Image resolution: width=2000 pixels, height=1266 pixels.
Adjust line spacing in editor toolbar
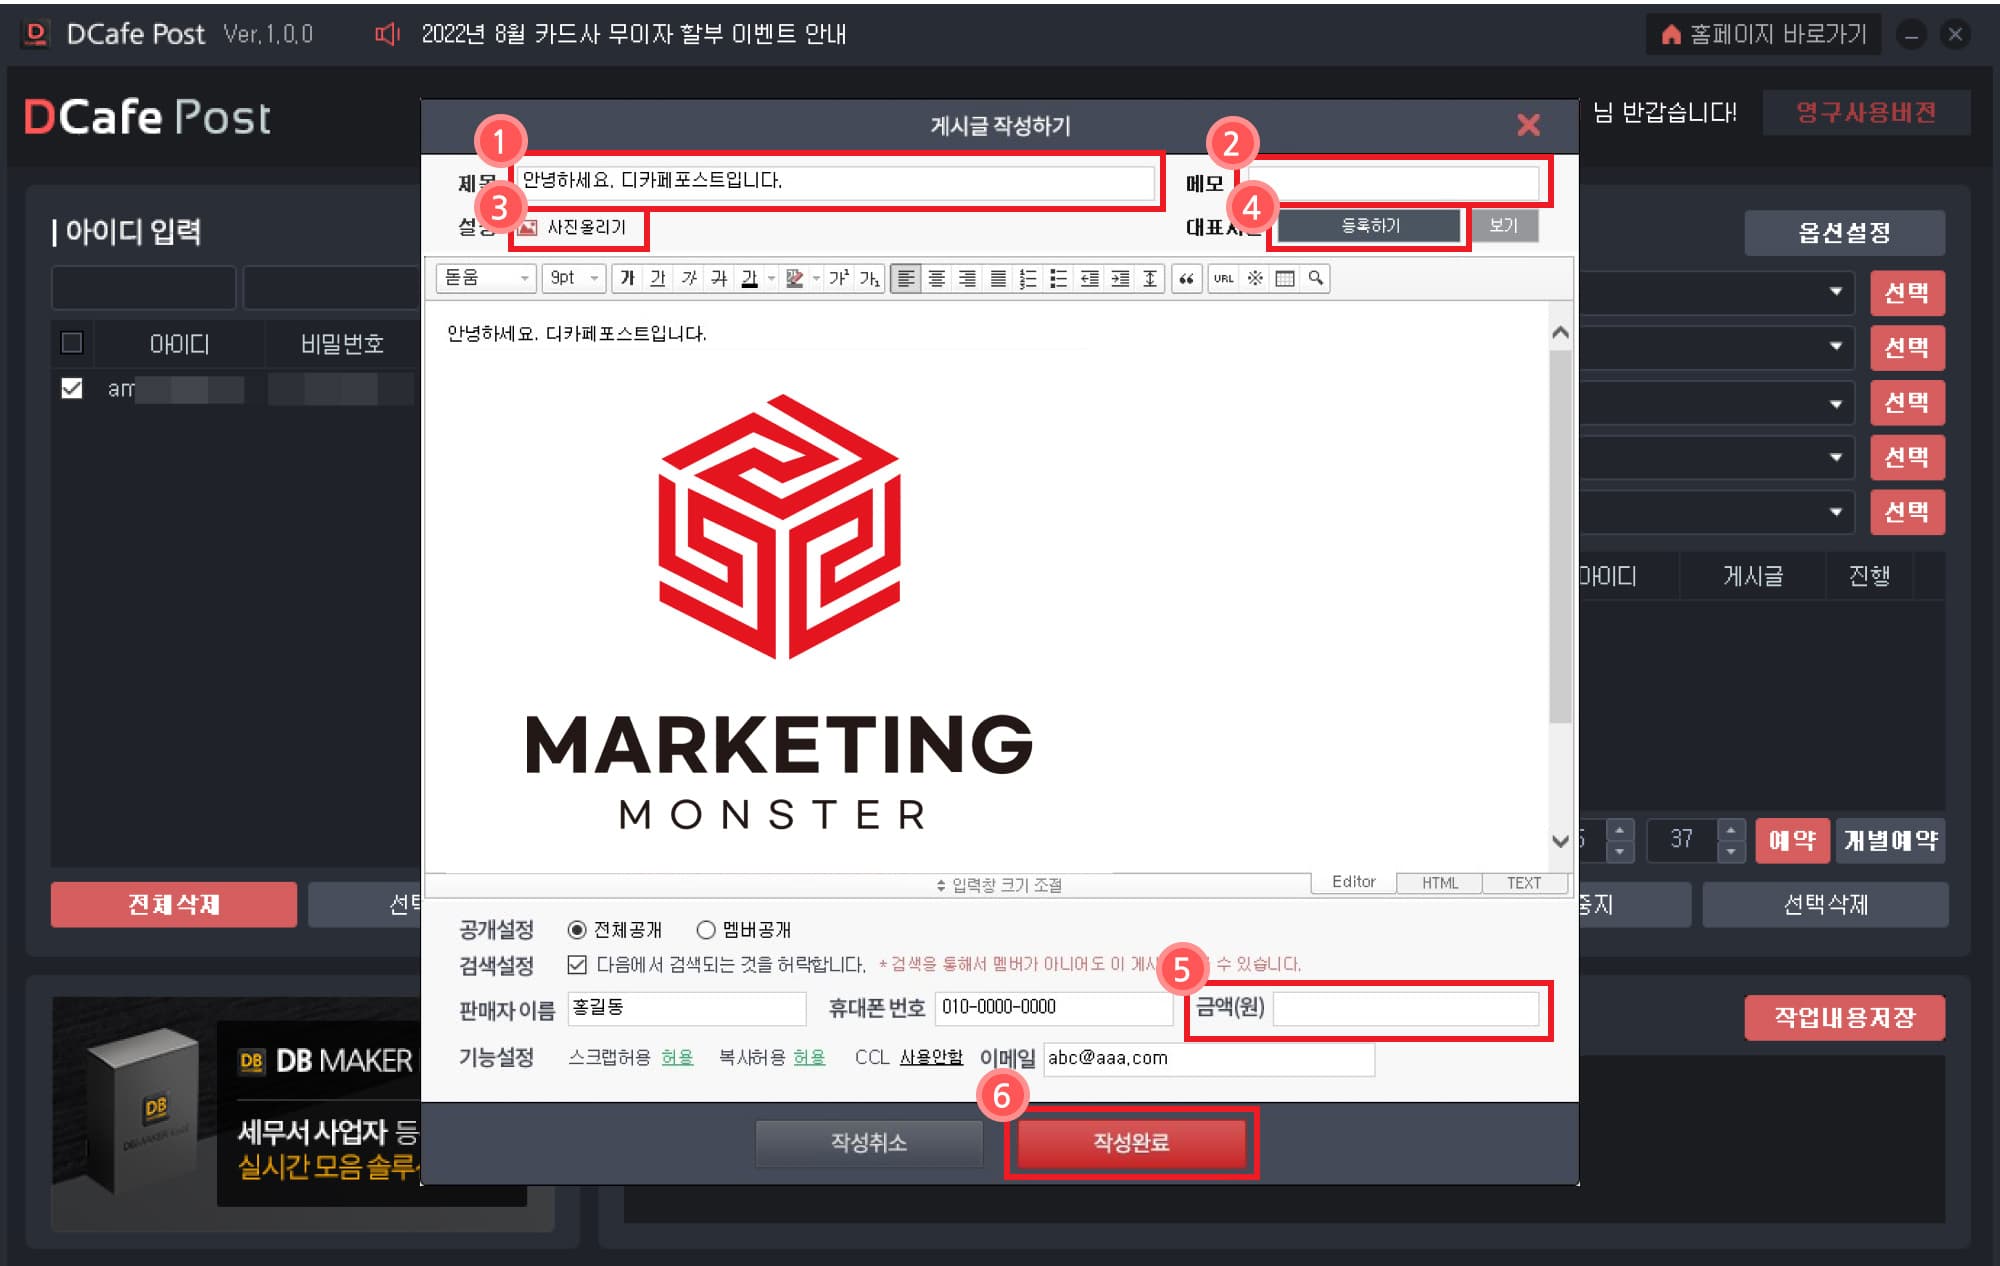click(1151, 278)
